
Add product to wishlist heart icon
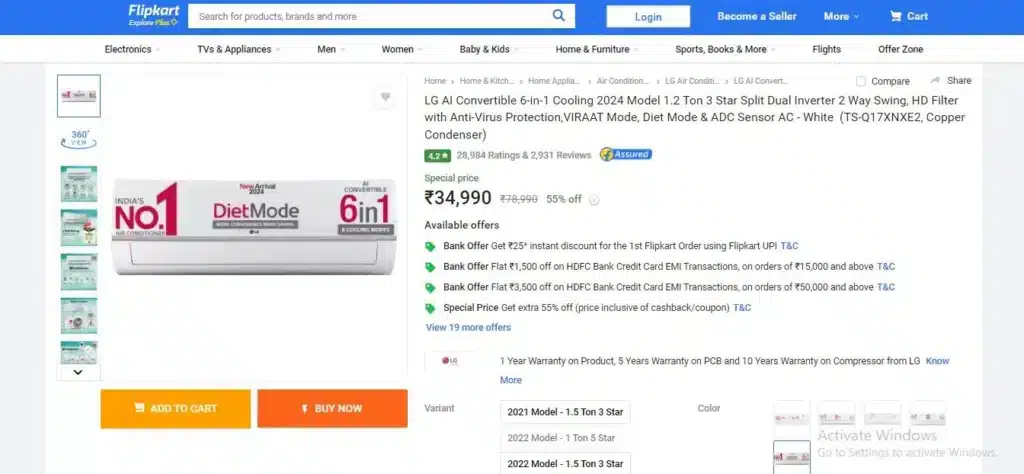(385, 97)
